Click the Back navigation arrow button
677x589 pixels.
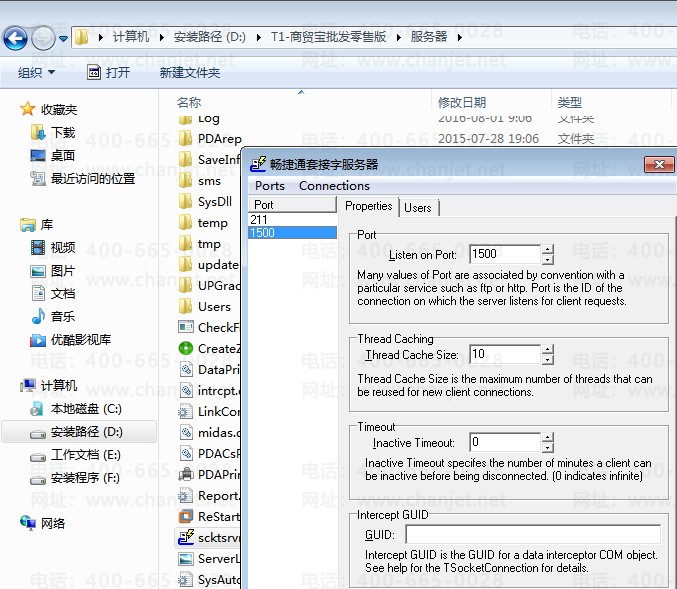(16, 38)
